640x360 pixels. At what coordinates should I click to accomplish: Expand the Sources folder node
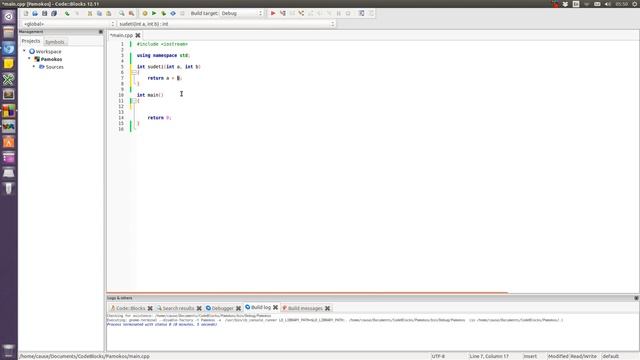coord(34,67)
